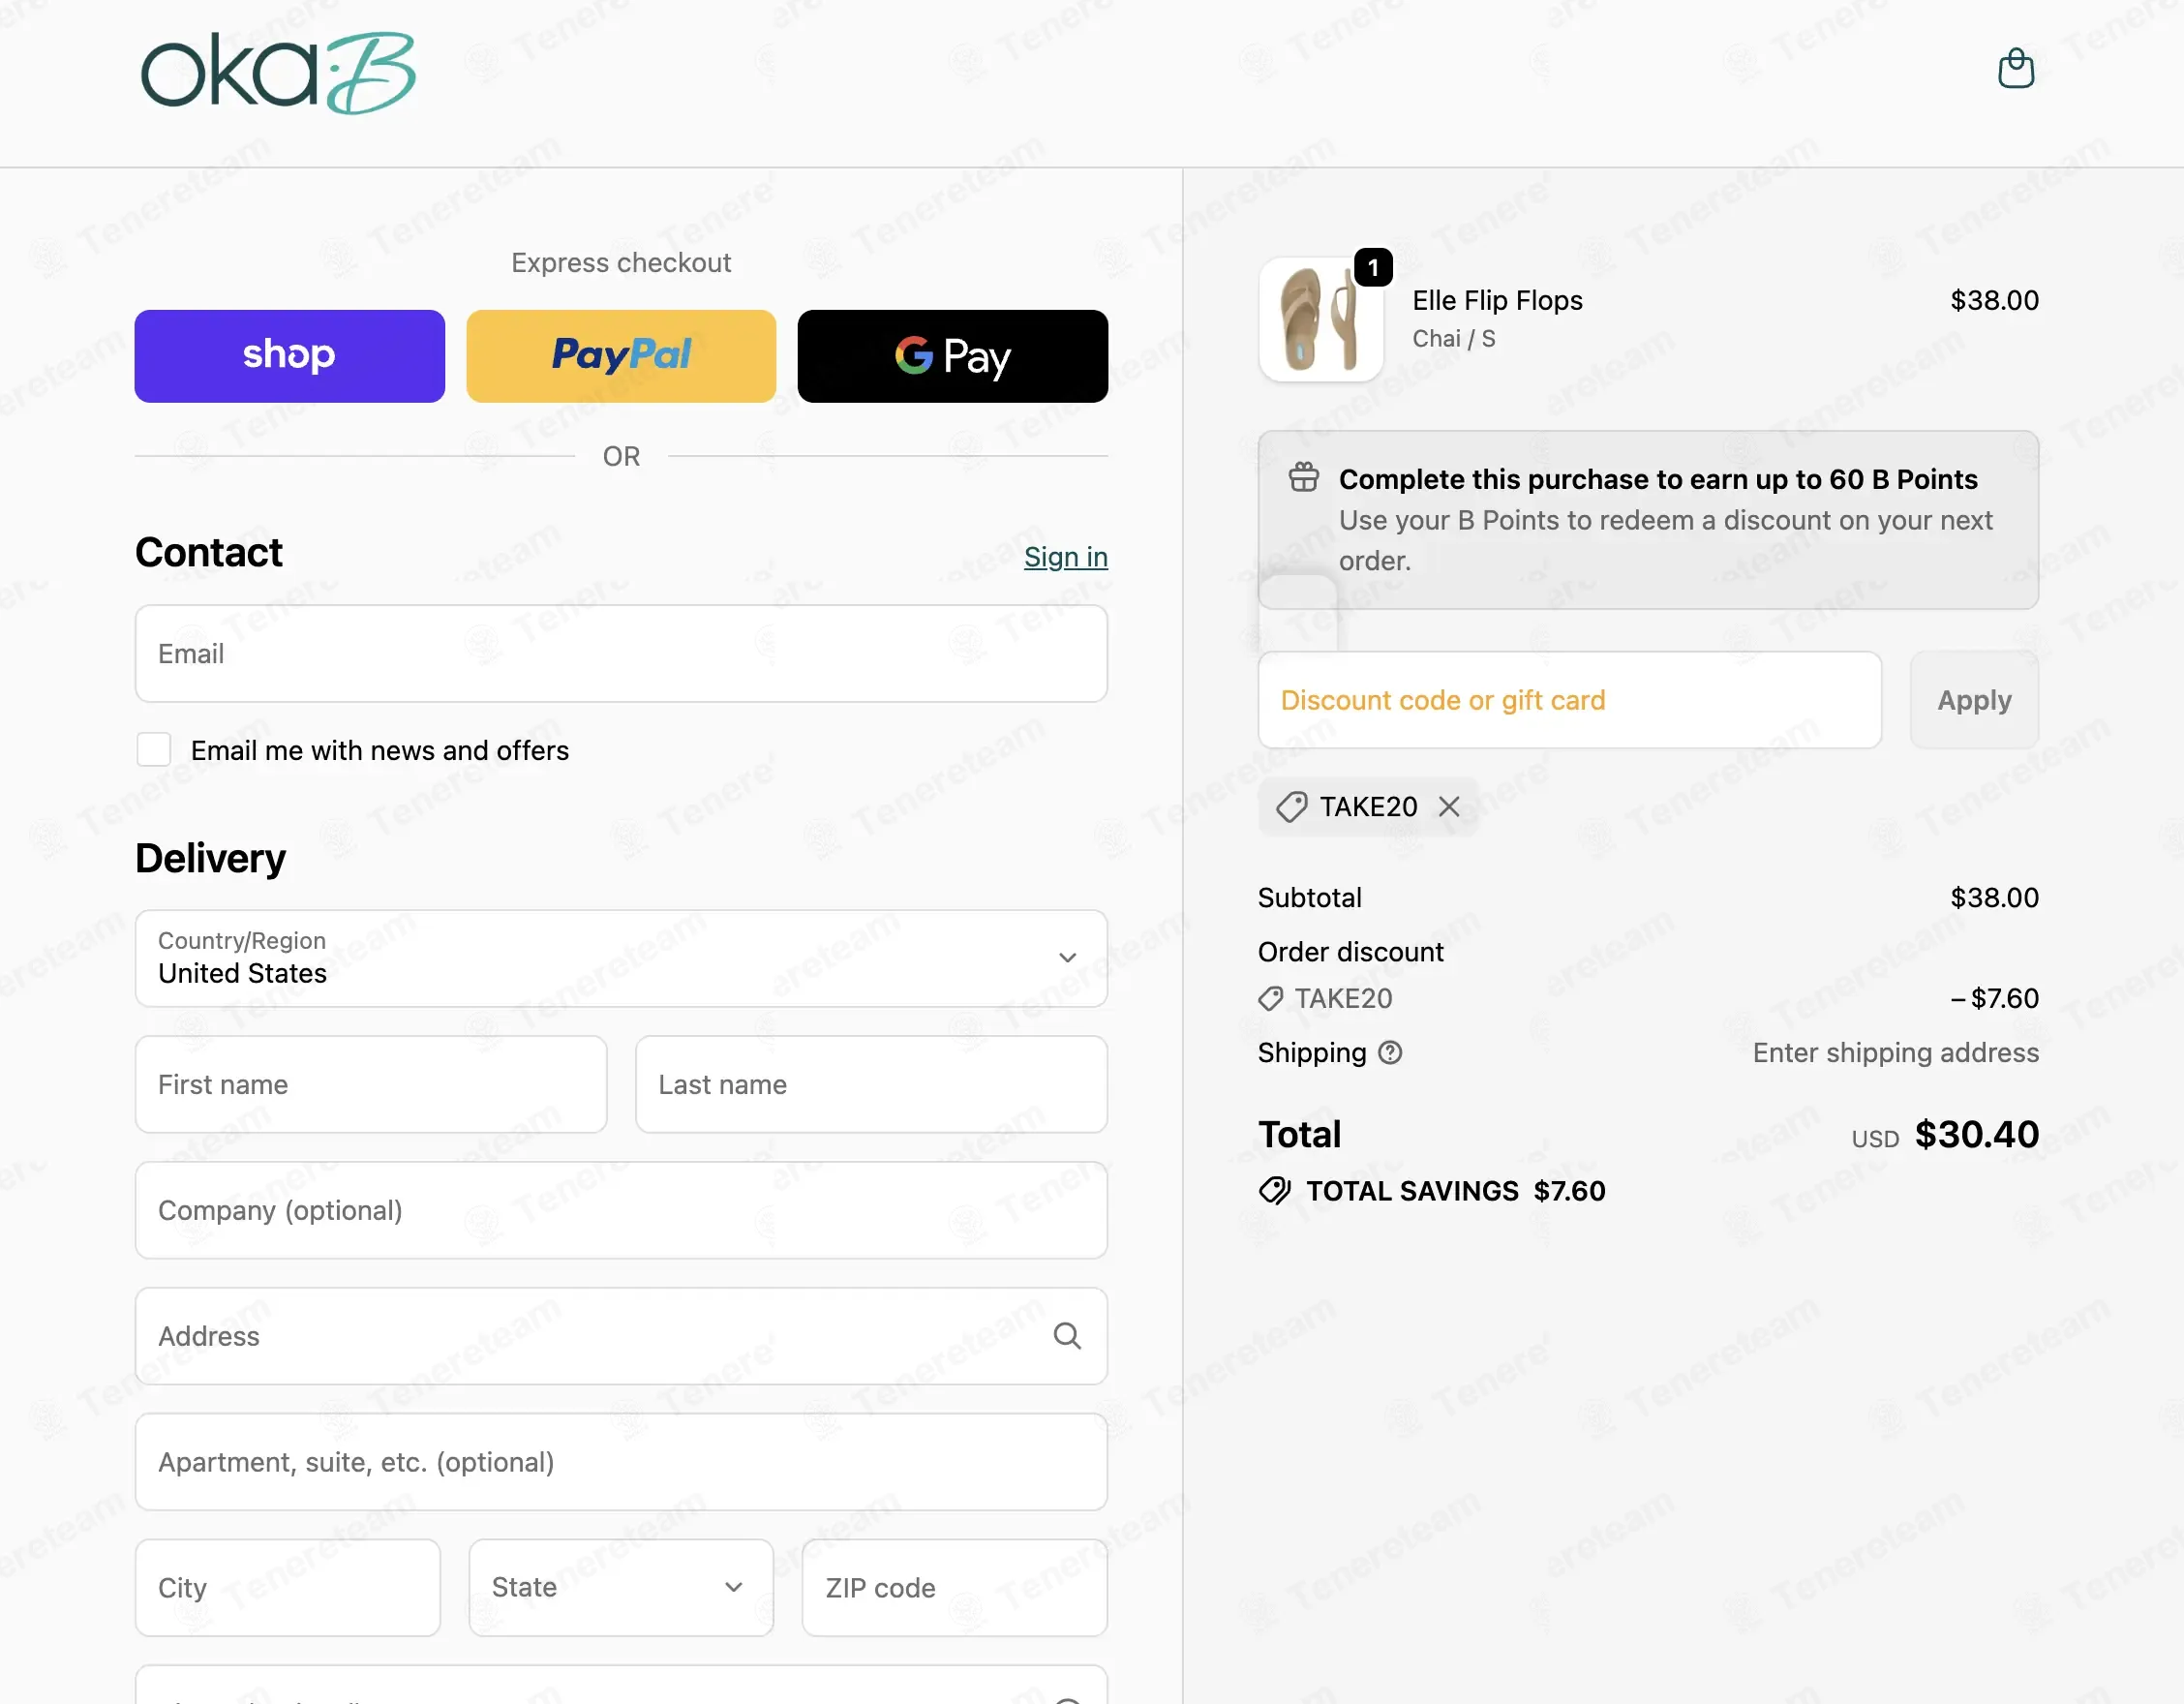Expand the State dropdown
Viewport: 2184px width, 1704px height.
click(621, 1588)
